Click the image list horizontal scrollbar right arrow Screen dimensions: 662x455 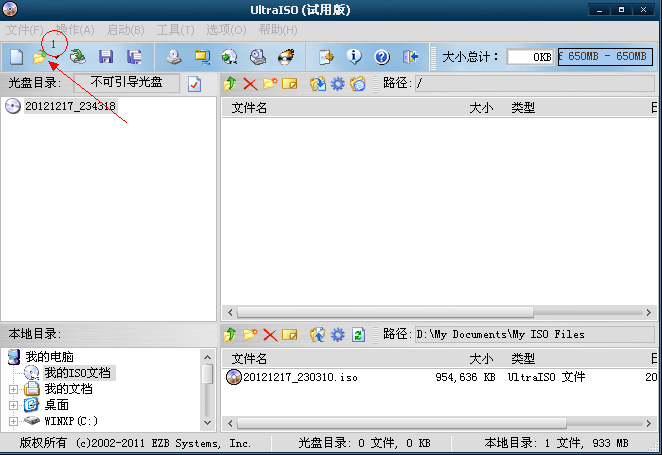click(648, 312)
